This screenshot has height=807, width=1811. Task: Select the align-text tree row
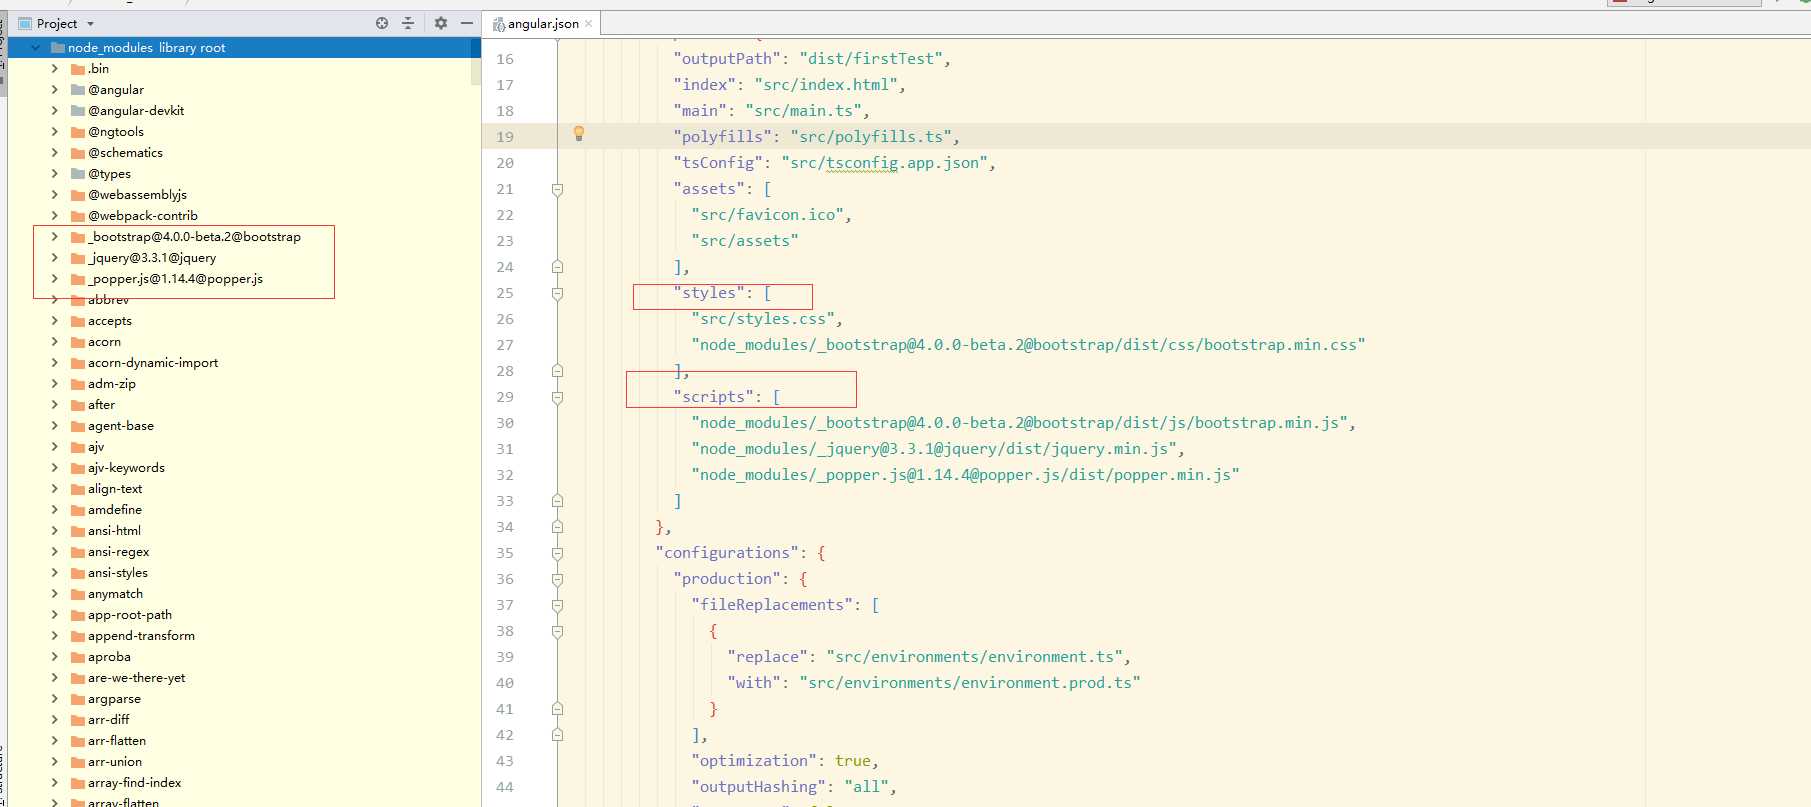click(x=244, y=489)
